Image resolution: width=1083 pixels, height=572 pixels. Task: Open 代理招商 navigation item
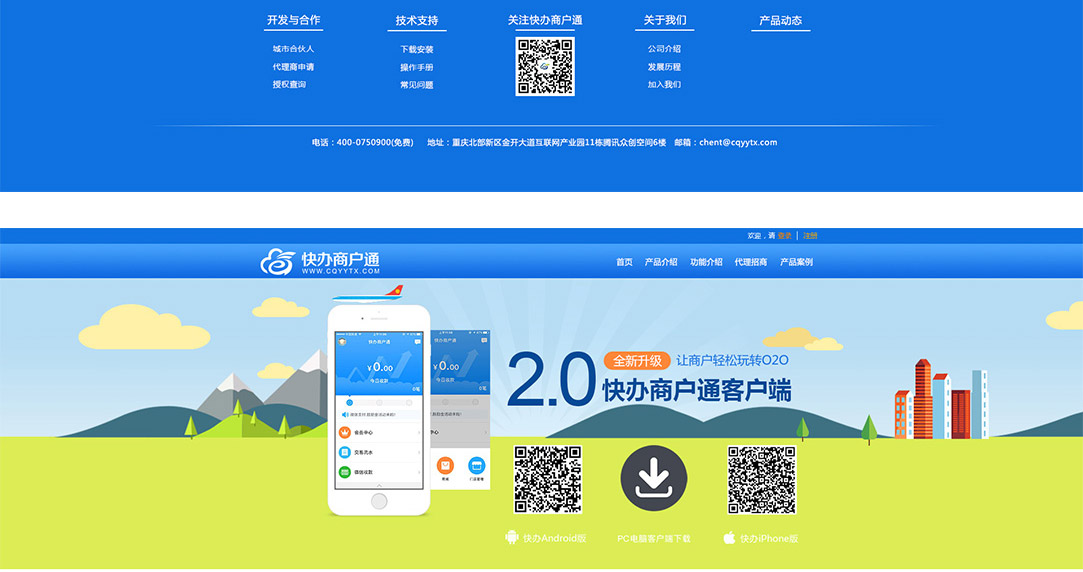(x=751, y=262)
